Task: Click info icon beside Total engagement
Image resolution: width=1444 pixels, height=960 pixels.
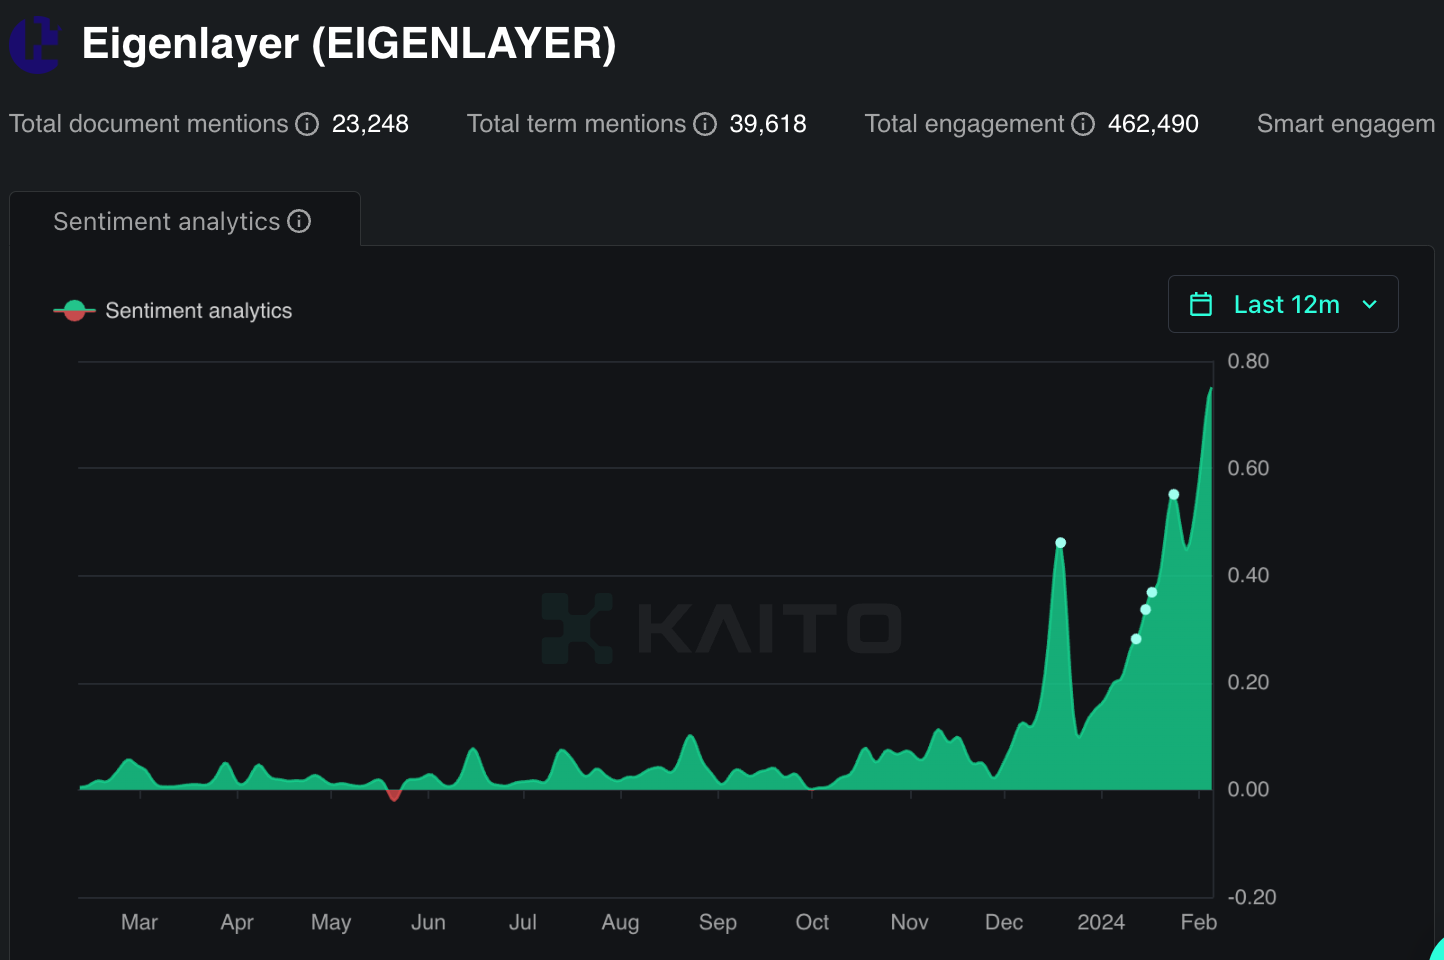Action: tap(1083, 124)
